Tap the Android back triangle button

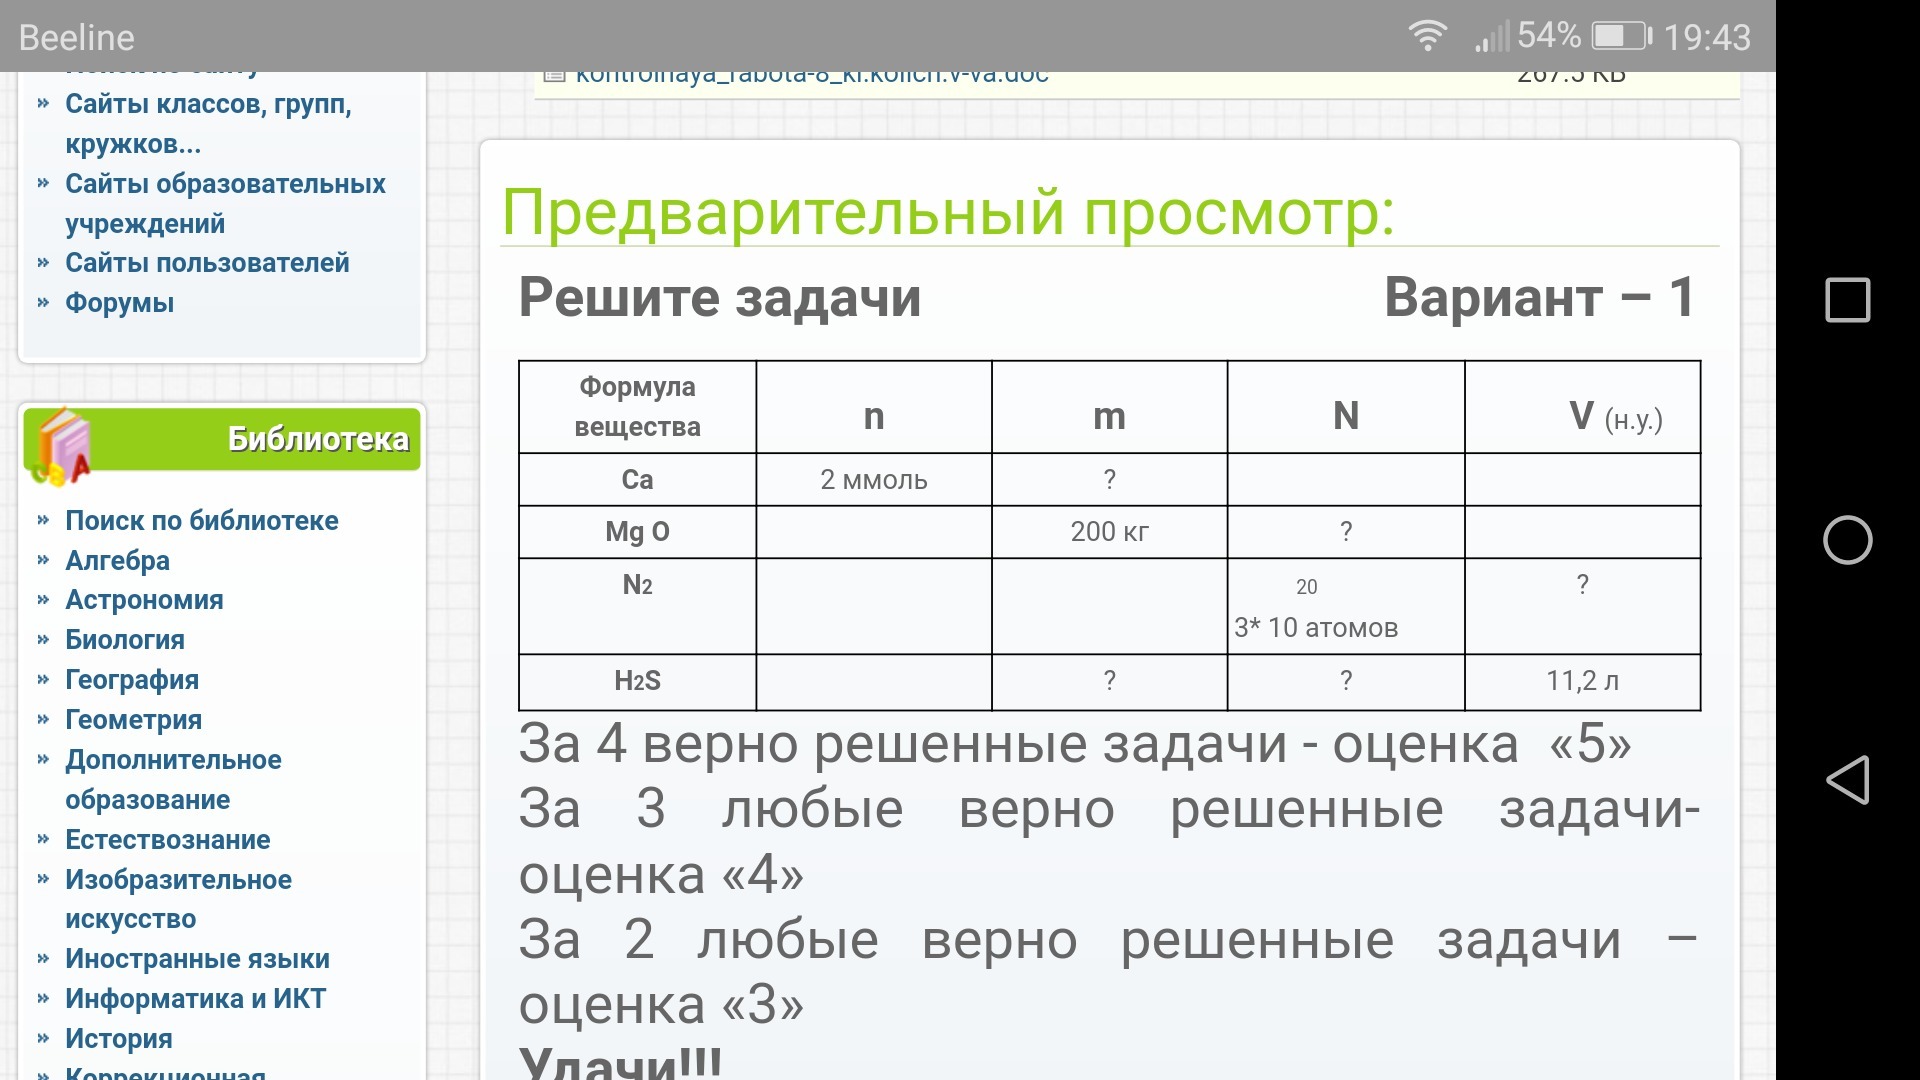tap(1847, 780)
